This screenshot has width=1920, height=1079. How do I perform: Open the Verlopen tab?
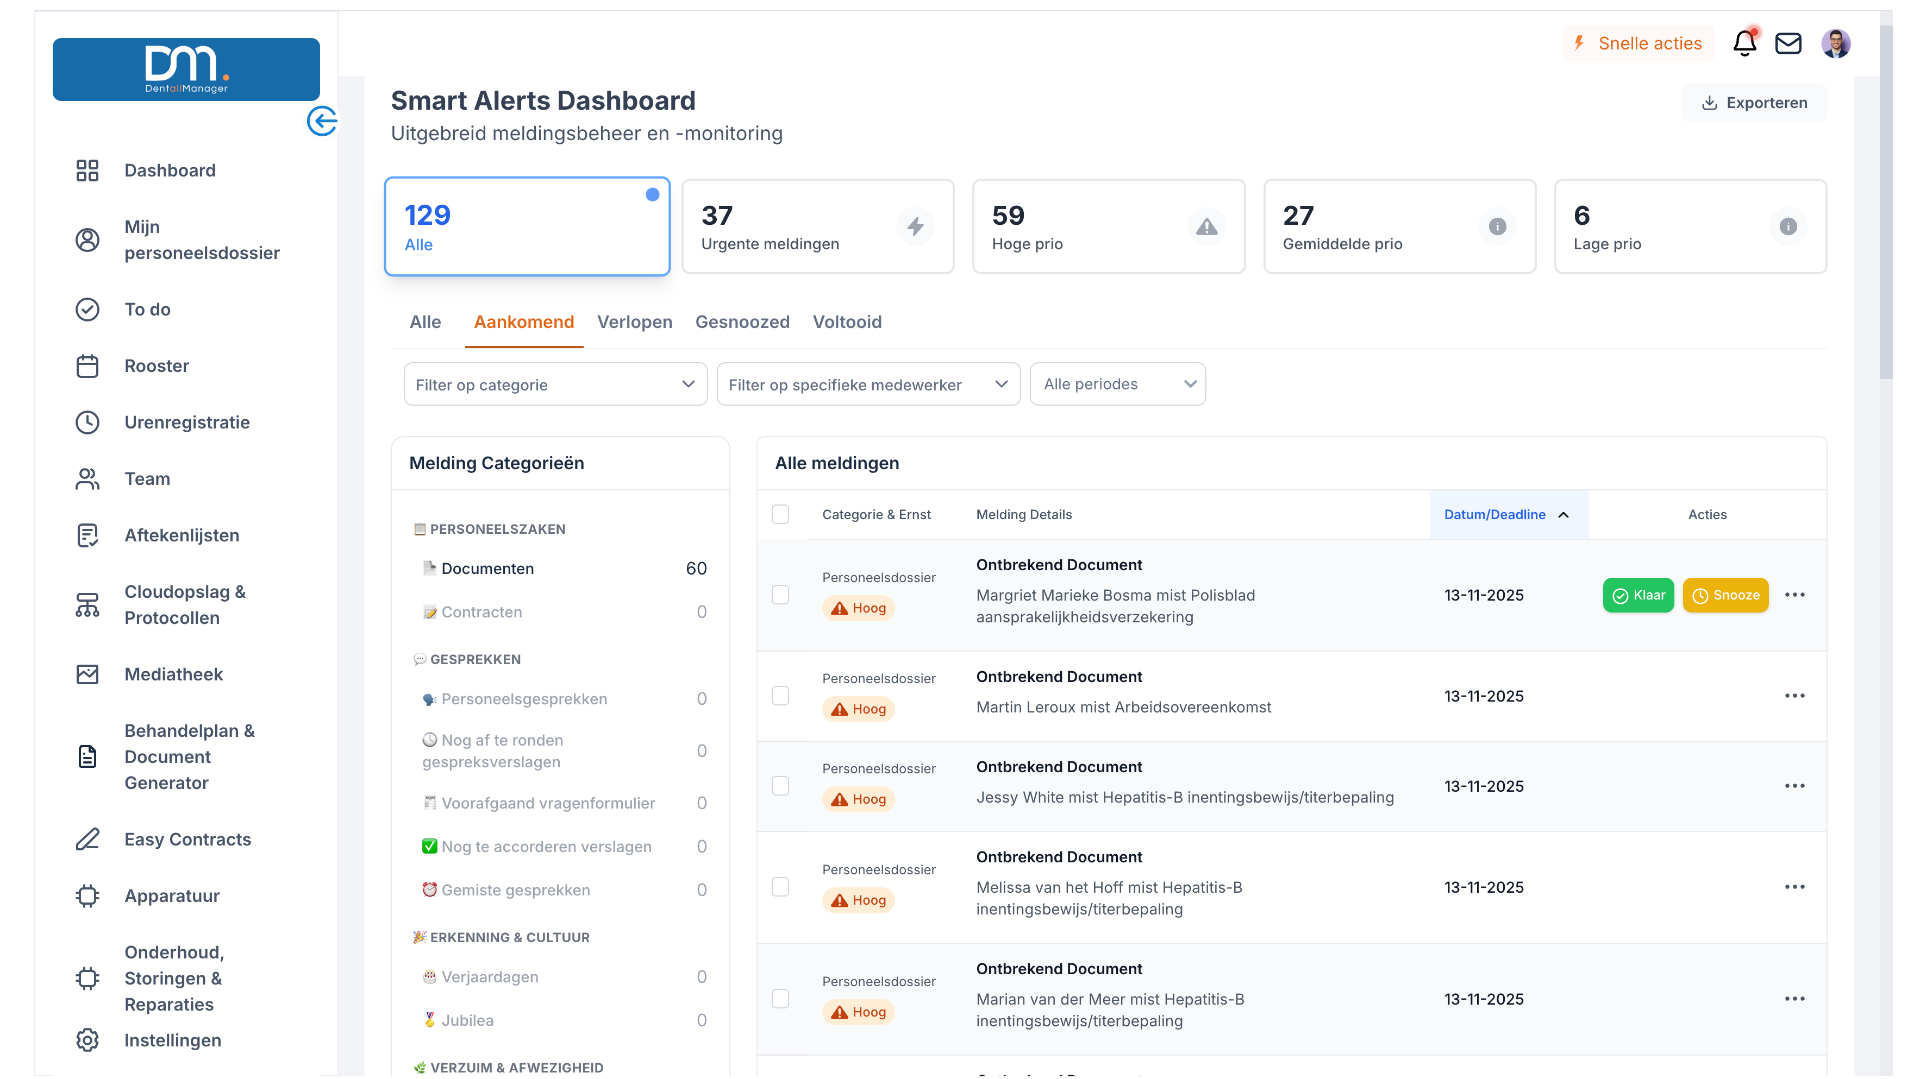634,322
